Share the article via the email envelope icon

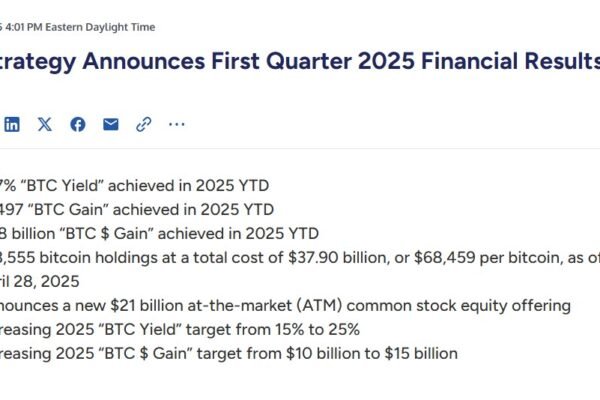(x=111, y=124)
